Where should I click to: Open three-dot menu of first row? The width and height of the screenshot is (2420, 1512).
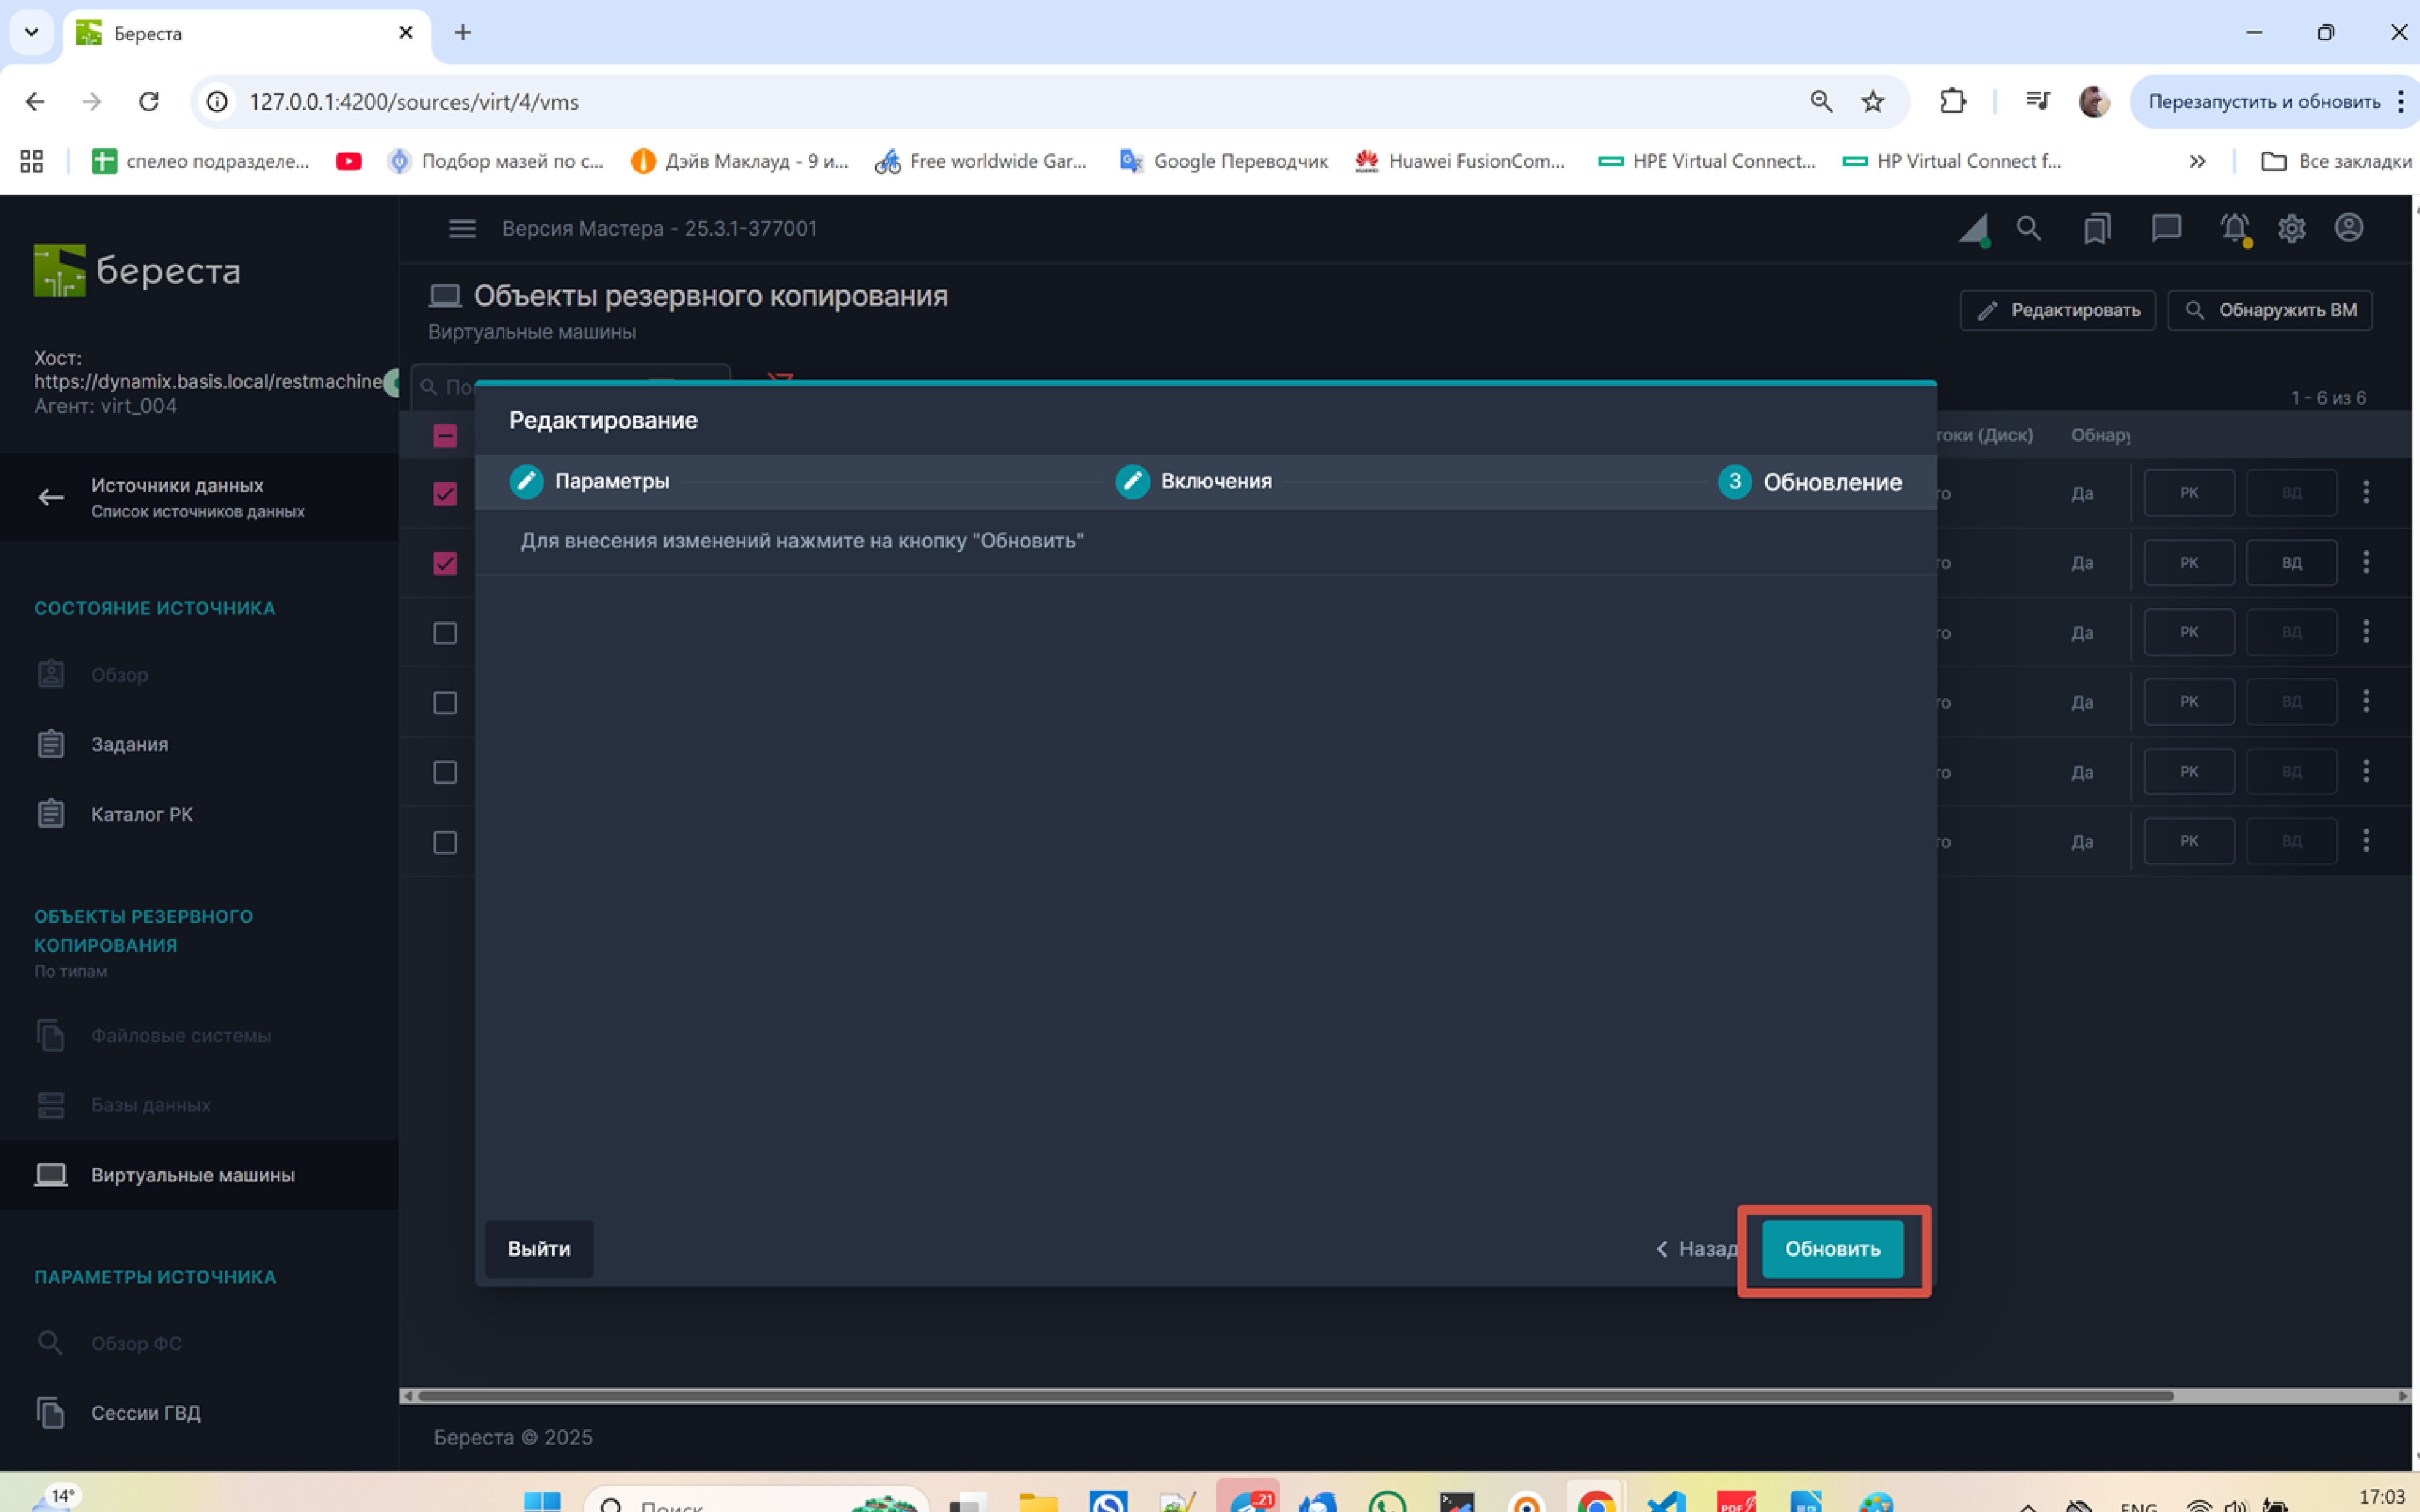pos(2365,492)
